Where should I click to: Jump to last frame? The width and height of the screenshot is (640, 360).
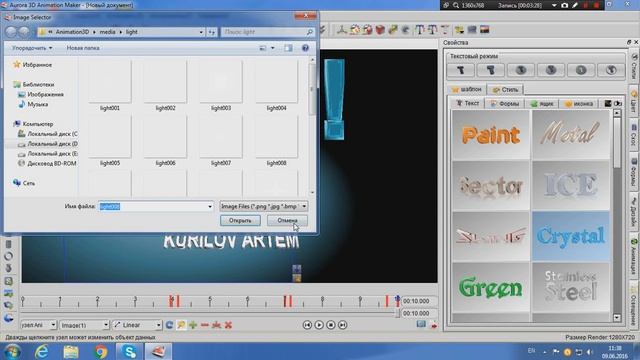pyautogui.click(x=342, y=325)
